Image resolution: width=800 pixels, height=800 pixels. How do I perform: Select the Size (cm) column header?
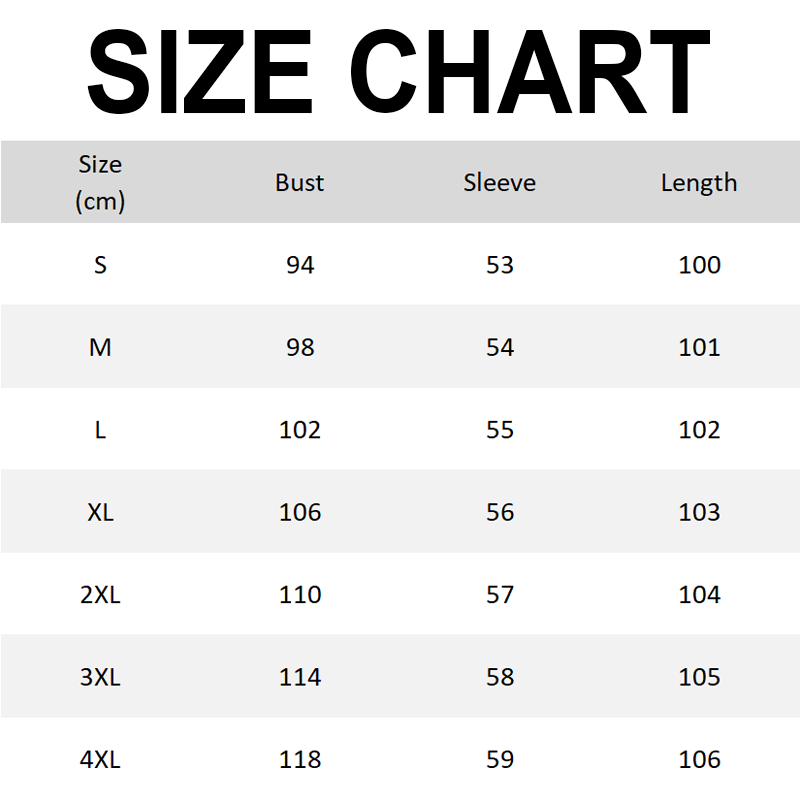click(100, 182)
